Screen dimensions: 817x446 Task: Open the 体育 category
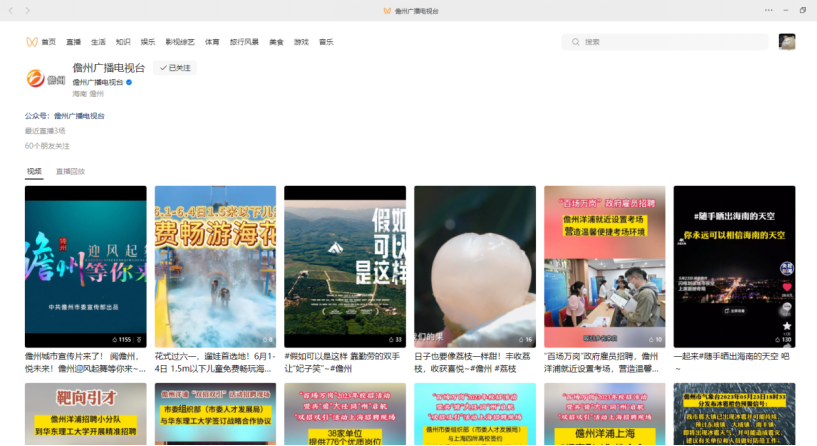point(212,42)
